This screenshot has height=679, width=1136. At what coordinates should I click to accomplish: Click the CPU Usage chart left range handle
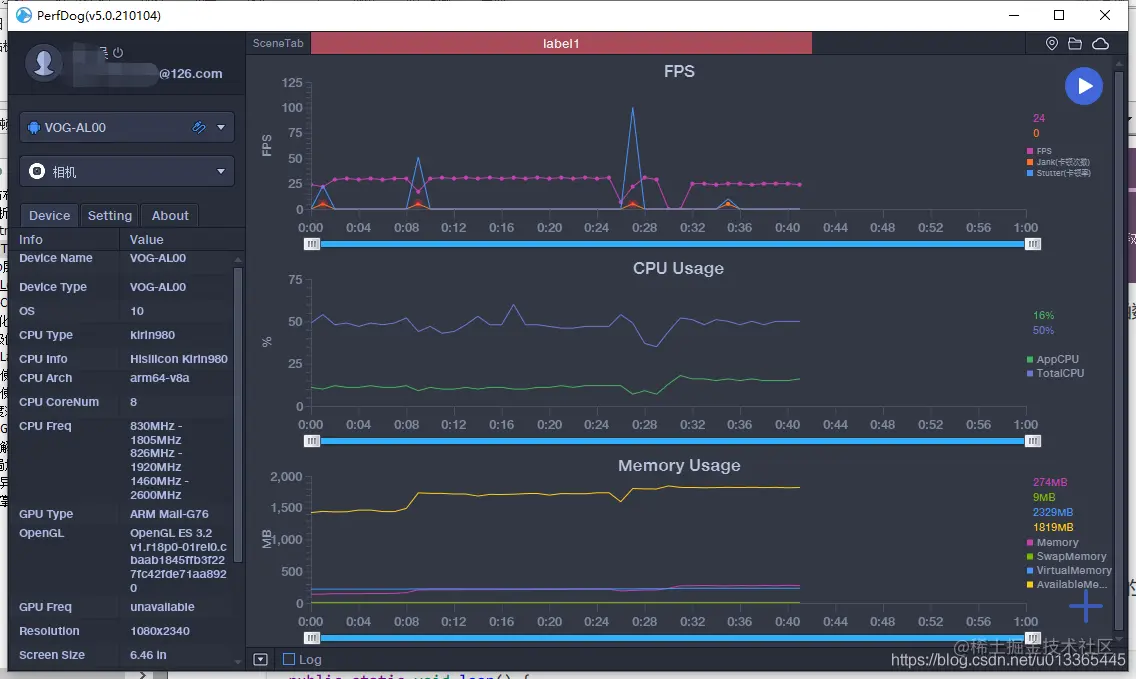point(312,441)
